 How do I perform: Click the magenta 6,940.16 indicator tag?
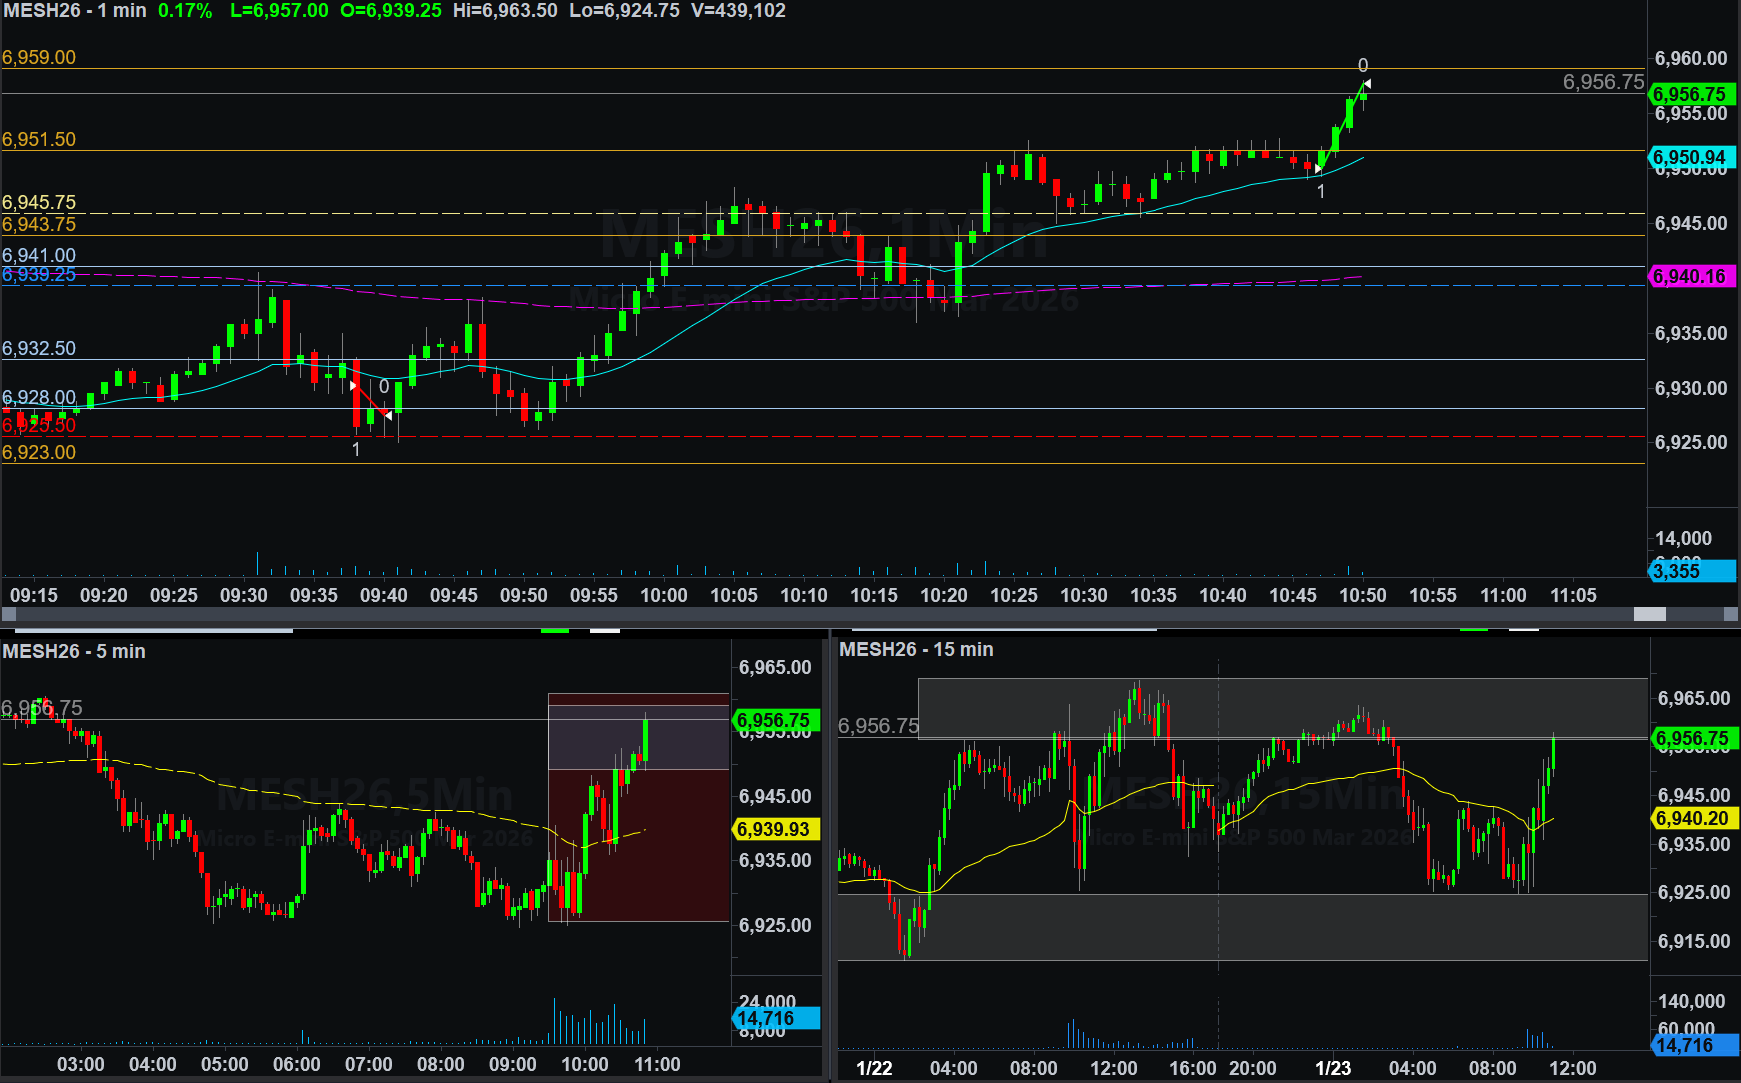coord(1690,276)
